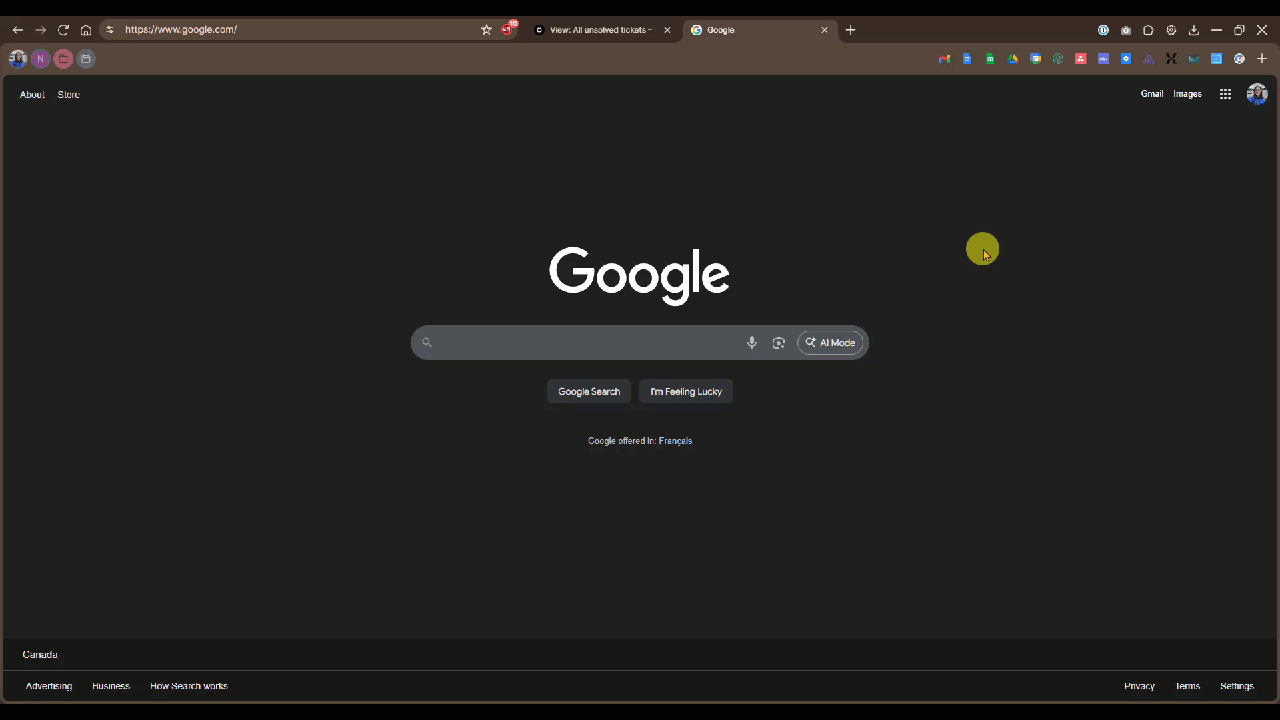The height and width of the screenshot is (720, 1280).
Task: Click the address bar URL
Action: coord(181,30)
